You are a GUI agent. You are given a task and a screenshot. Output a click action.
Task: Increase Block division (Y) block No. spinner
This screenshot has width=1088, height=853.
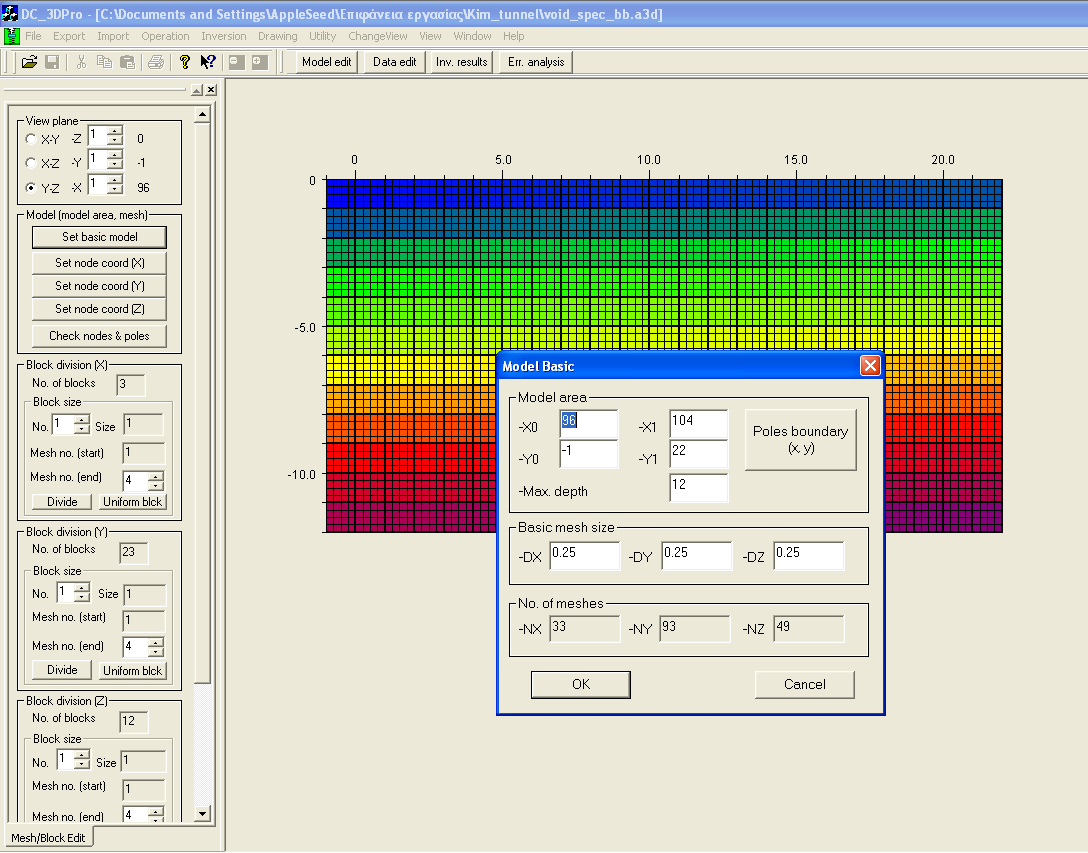81,588
